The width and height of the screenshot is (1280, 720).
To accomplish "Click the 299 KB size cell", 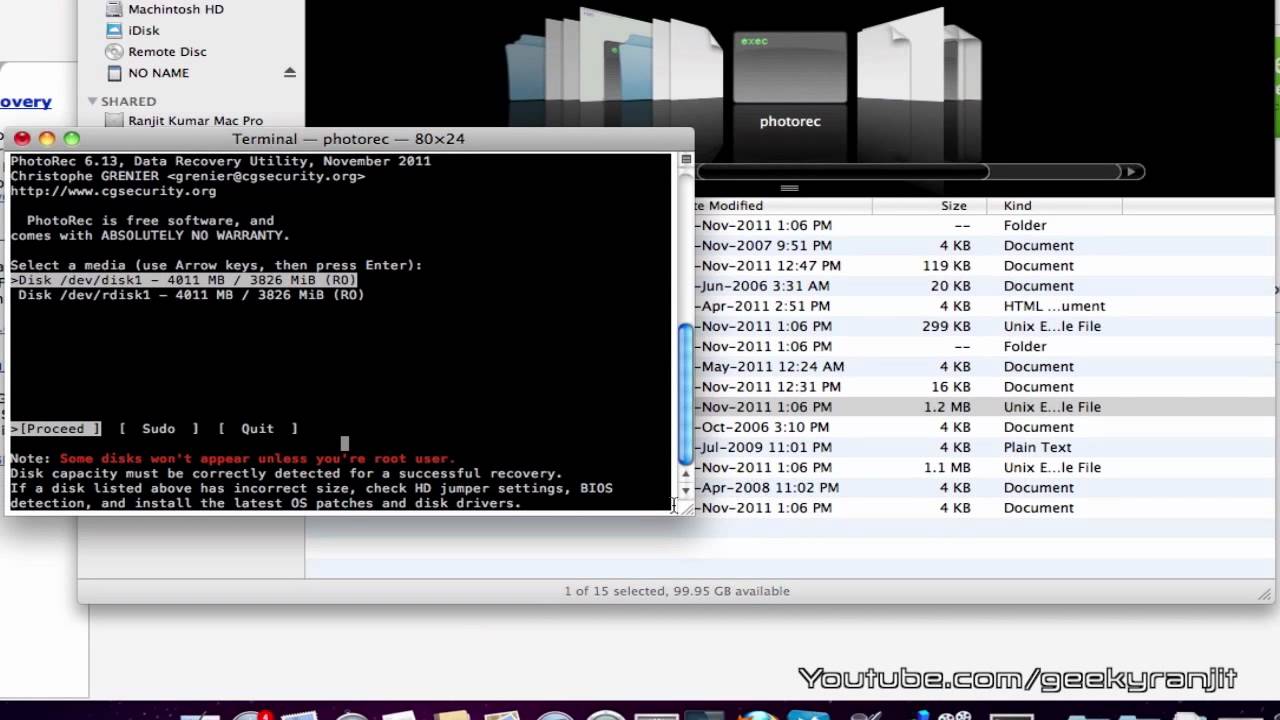I will 947,327.
